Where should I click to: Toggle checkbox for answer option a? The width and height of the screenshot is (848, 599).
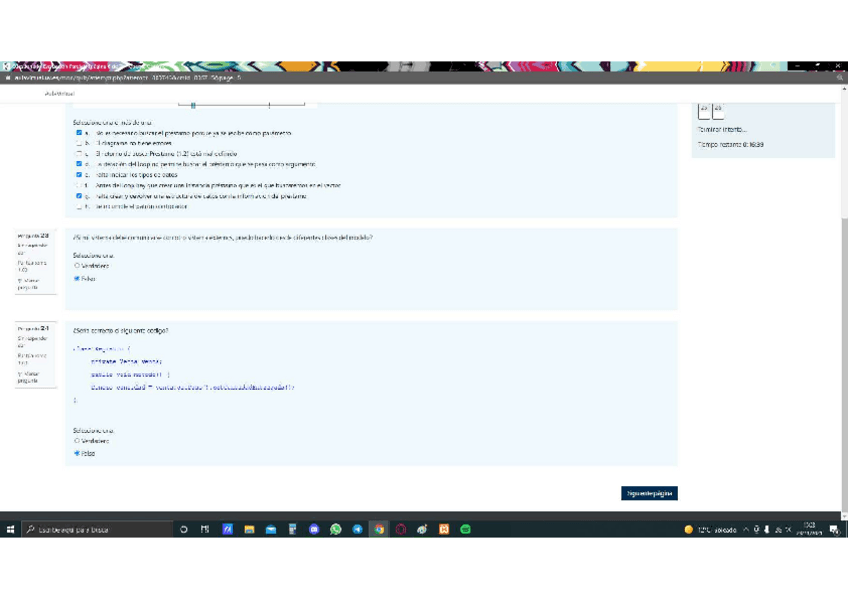79,132
